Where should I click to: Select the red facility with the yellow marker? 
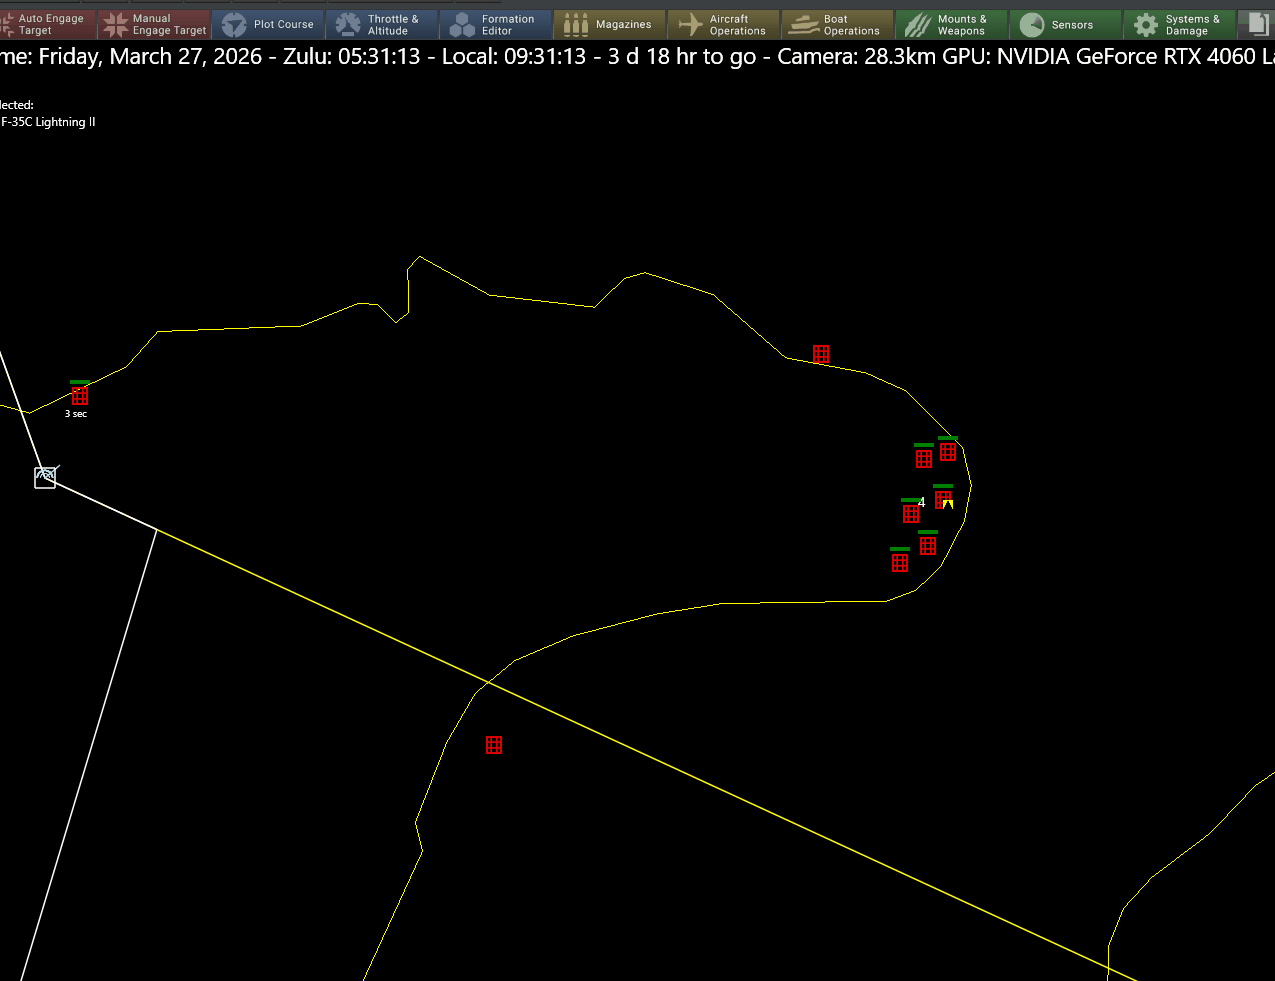click(x=942, y=498)
